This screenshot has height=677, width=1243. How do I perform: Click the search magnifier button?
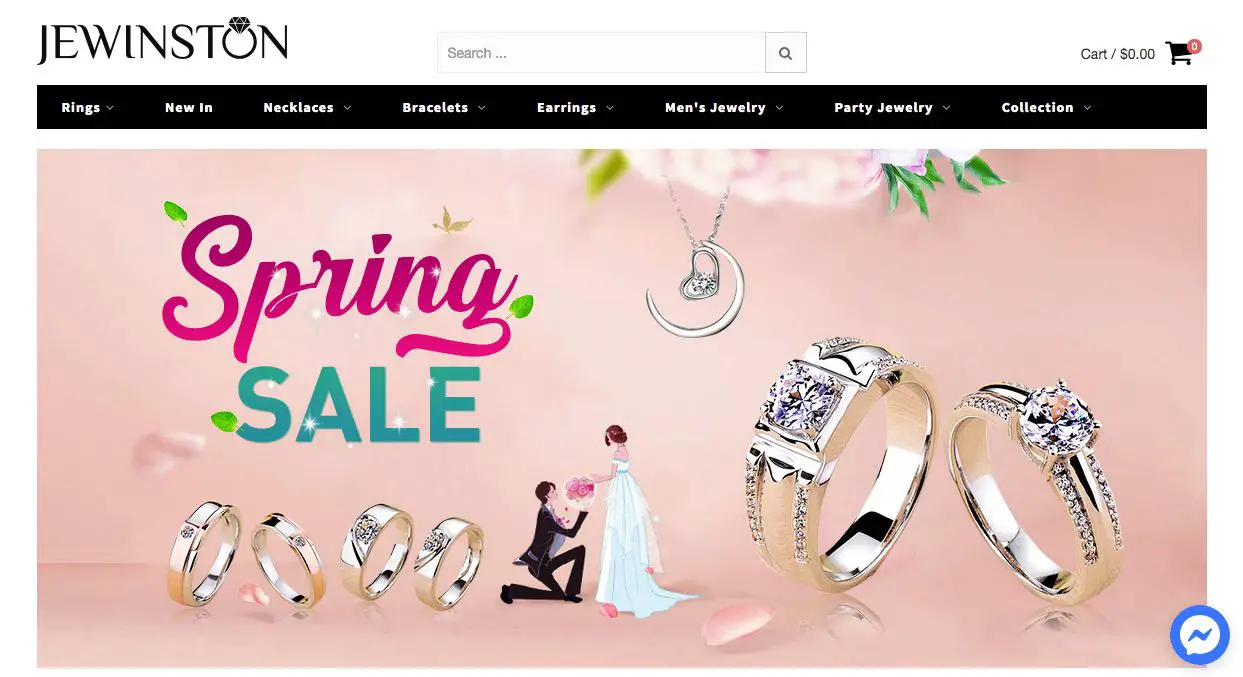[786, 53]
